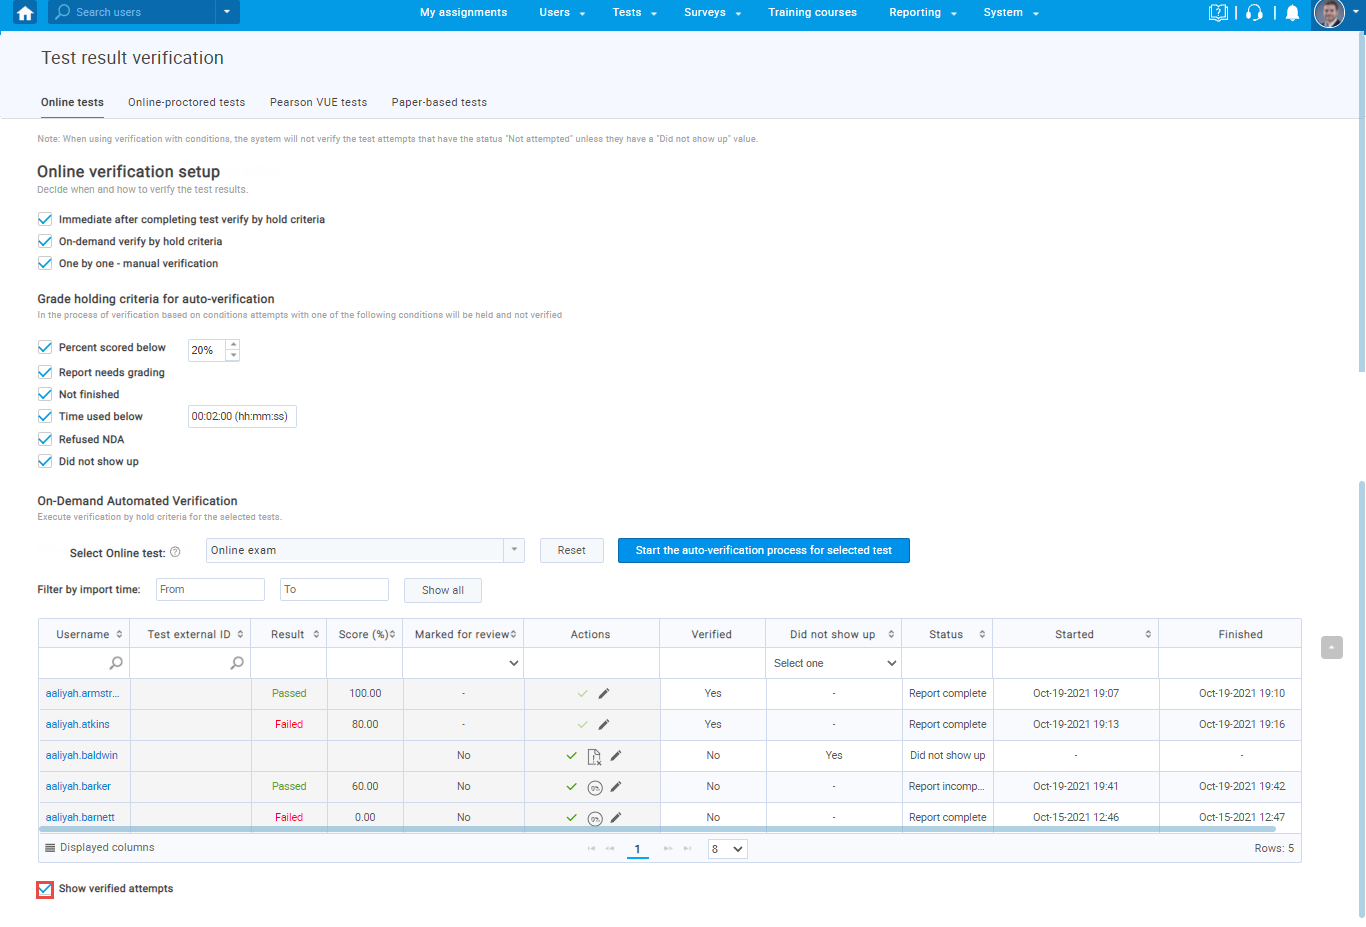Click the edit pencil for aaliyah.armstrong row
Viewport: 1366px width, 927px height.
pos(604,694)
